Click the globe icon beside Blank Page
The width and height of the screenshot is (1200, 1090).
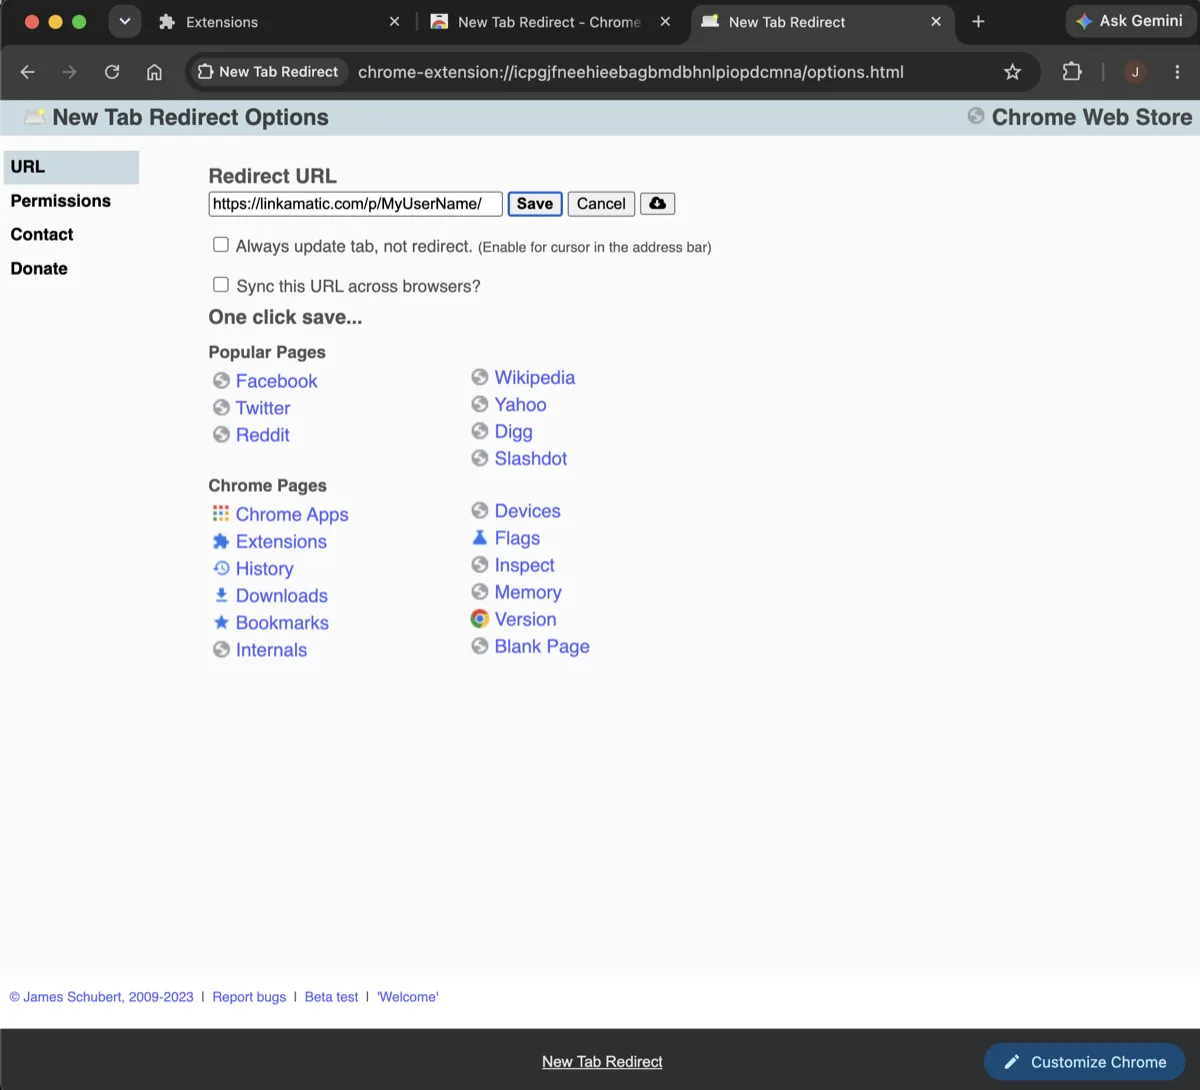tap(480, 646)
